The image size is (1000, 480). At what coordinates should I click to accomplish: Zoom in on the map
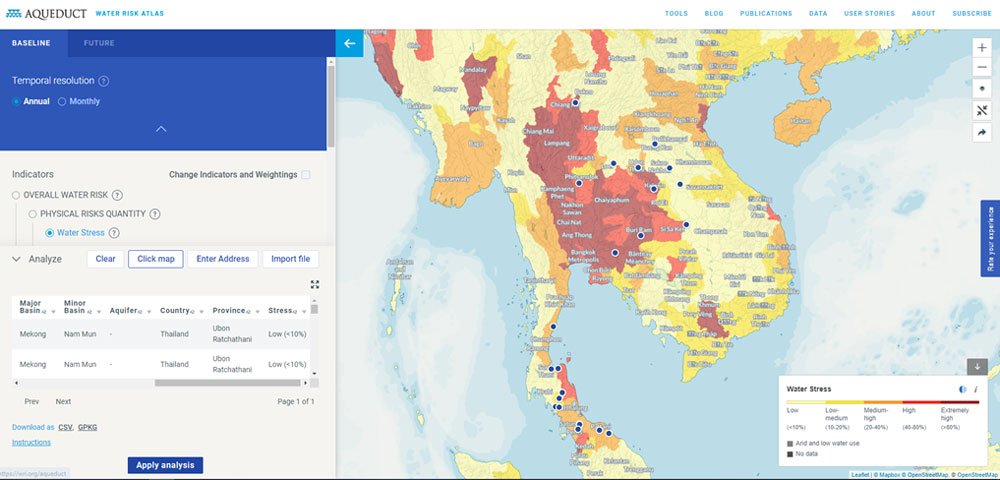coord(982,47)
